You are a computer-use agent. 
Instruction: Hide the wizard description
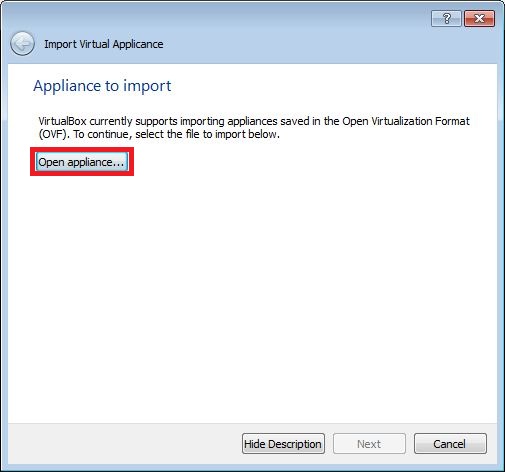283,444
